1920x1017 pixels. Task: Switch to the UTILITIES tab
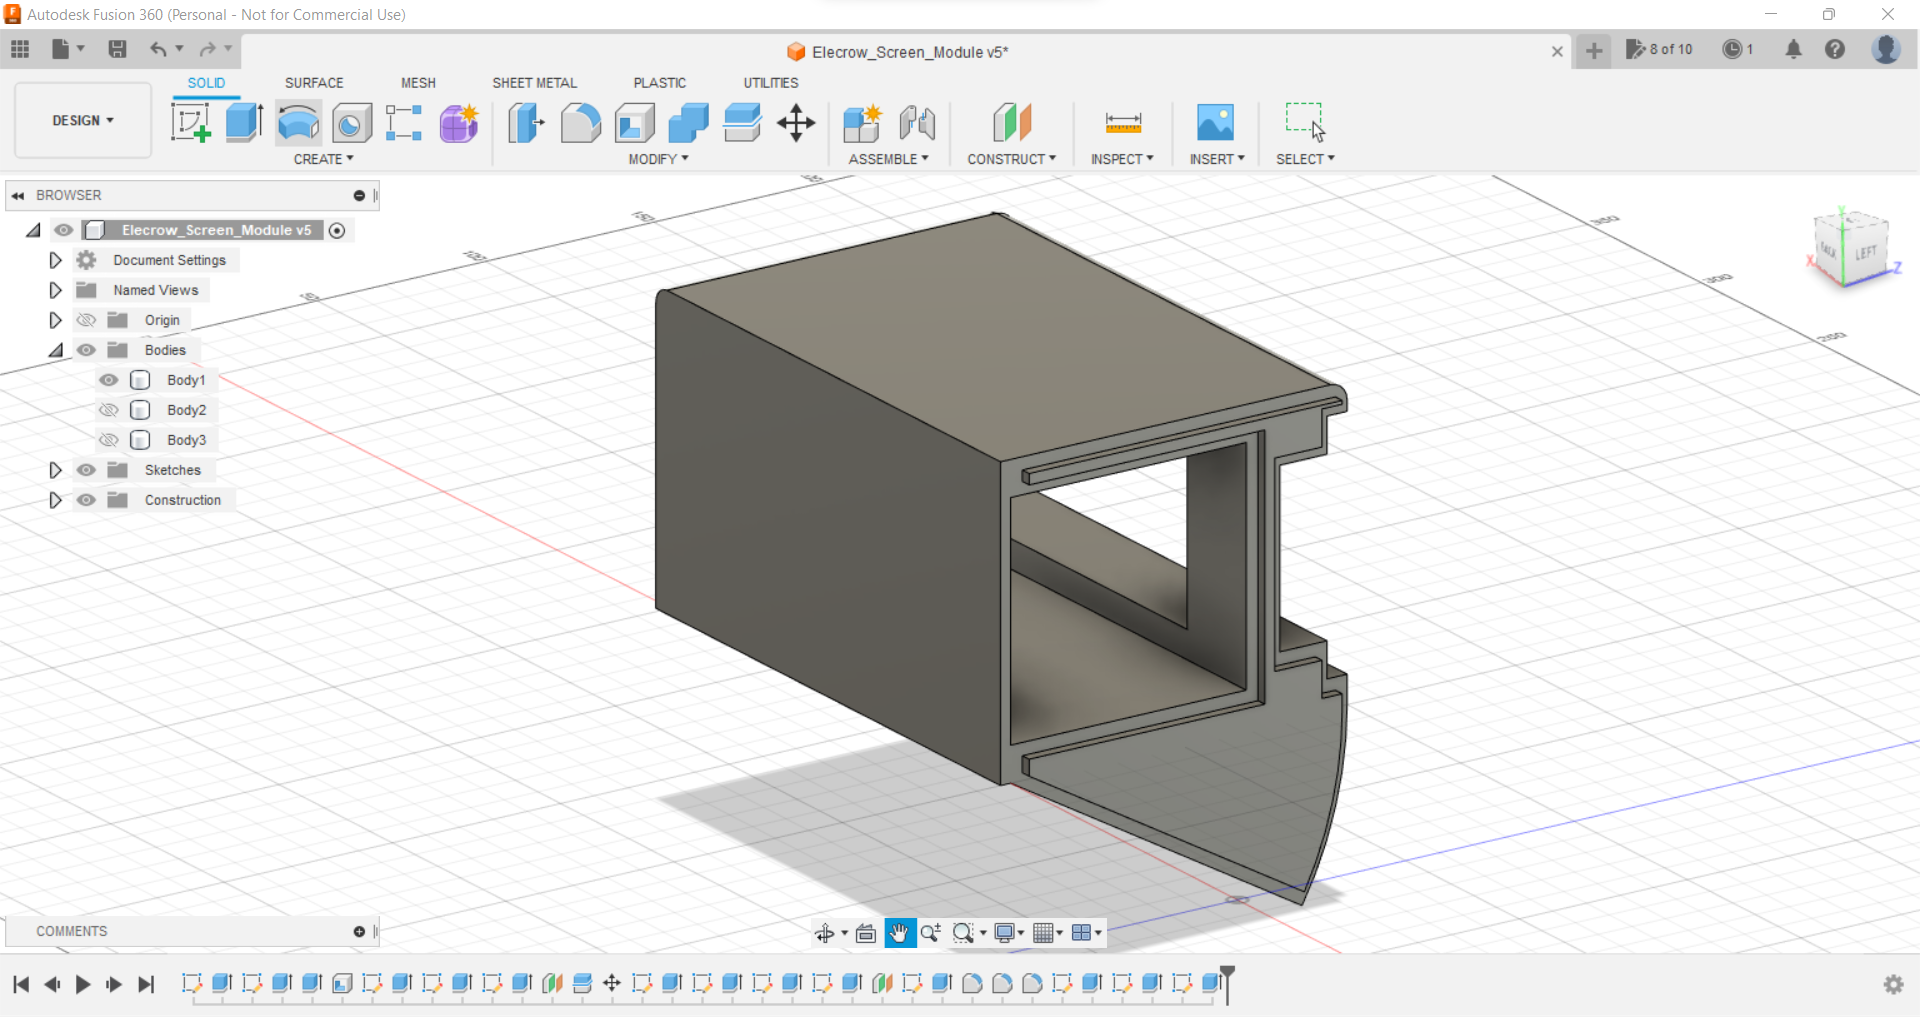tap(771, 83)
